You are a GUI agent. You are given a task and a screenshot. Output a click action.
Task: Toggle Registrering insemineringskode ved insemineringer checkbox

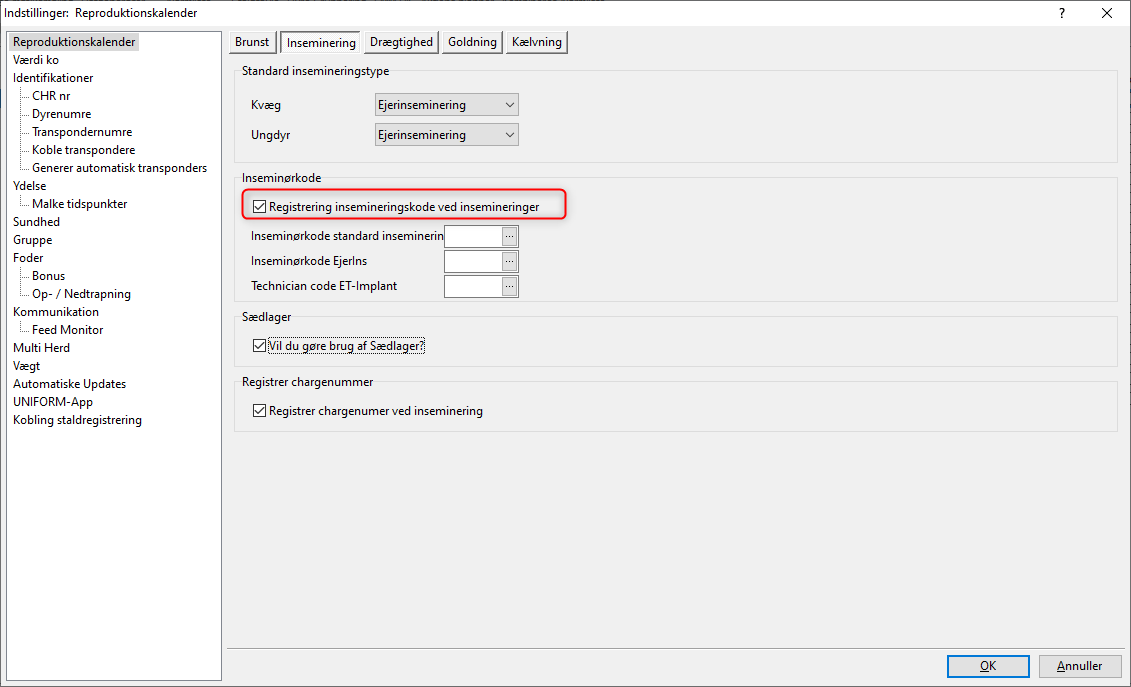tap(261, 207)
